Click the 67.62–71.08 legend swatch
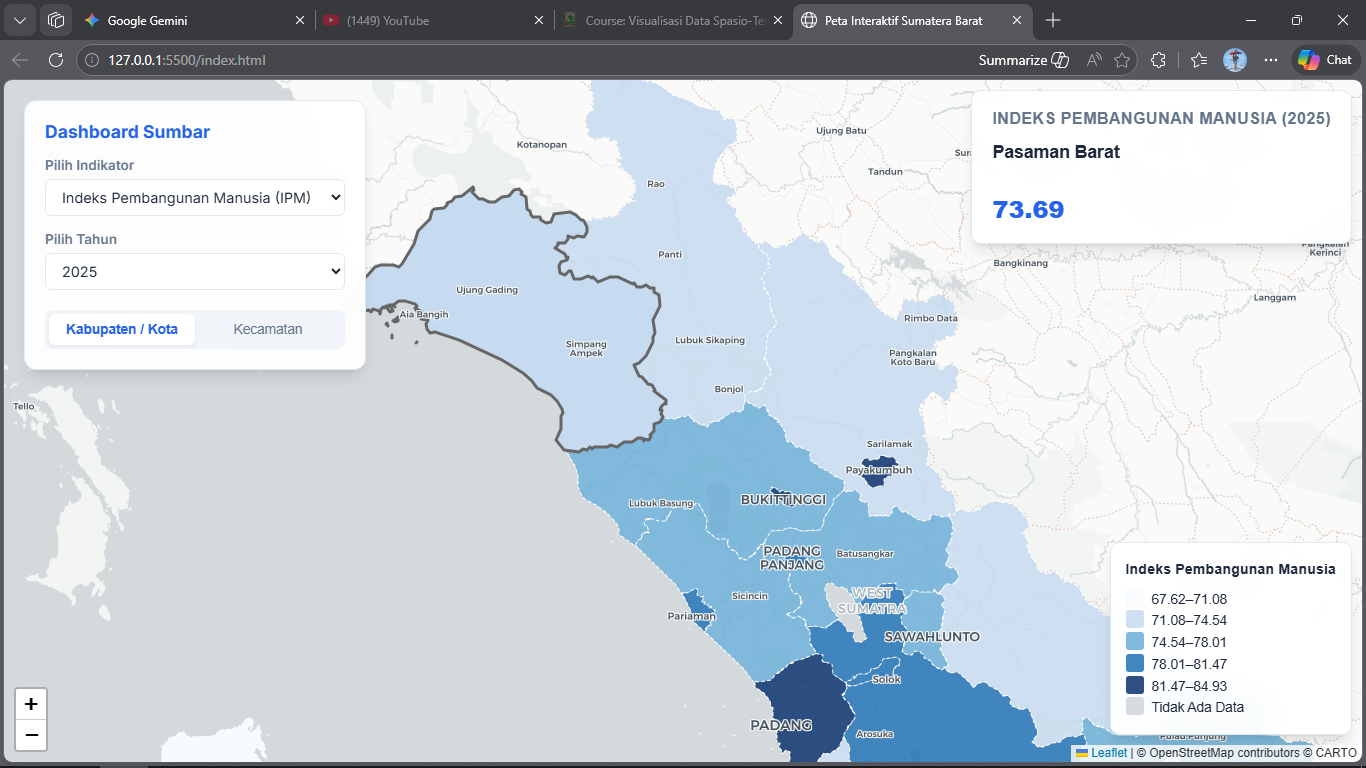 tap(1135, 599)
